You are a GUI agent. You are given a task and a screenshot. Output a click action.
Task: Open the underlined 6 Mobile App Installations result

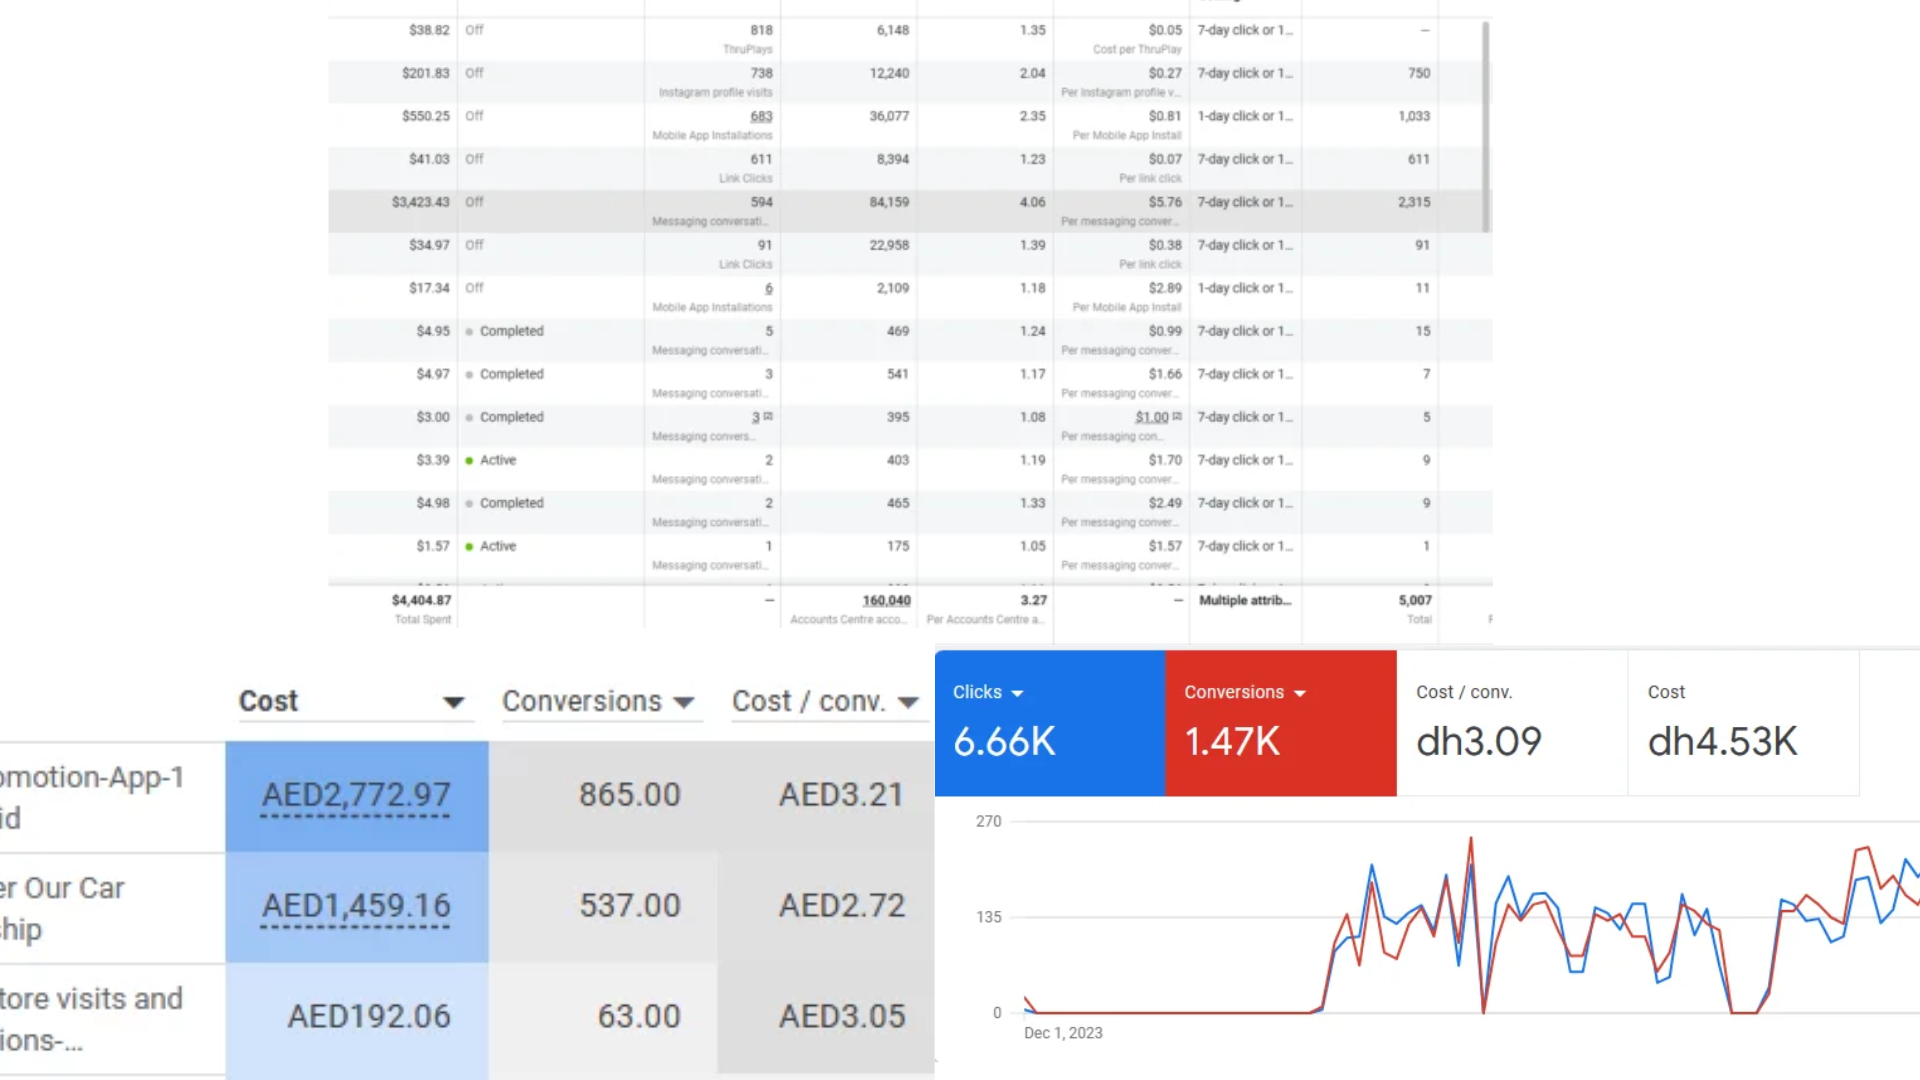[x=769, y=288]
